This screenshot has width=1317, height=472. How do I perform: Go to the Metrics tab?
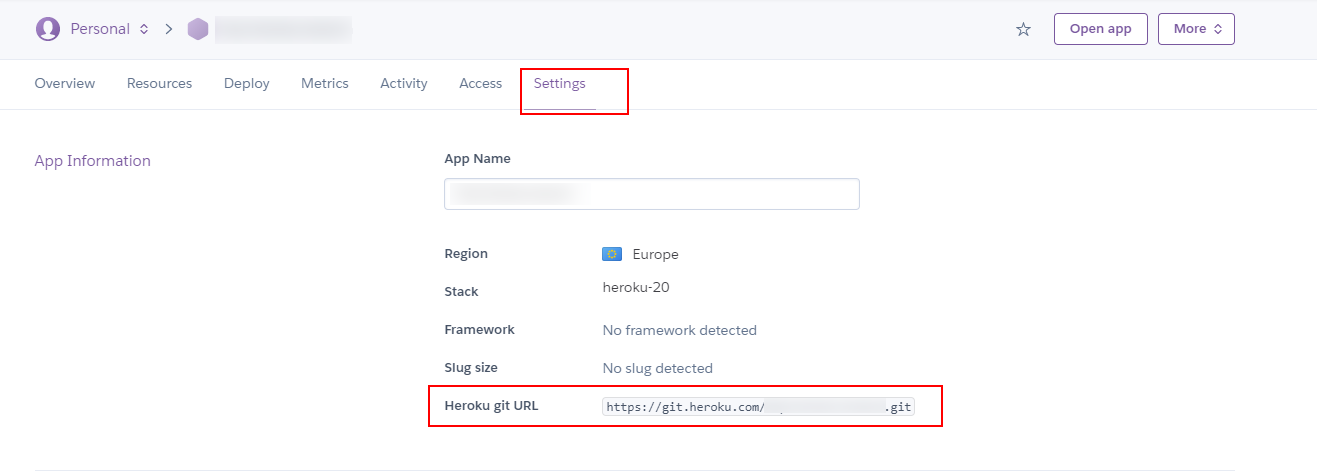pyautogui.click(x=325, y=84)
